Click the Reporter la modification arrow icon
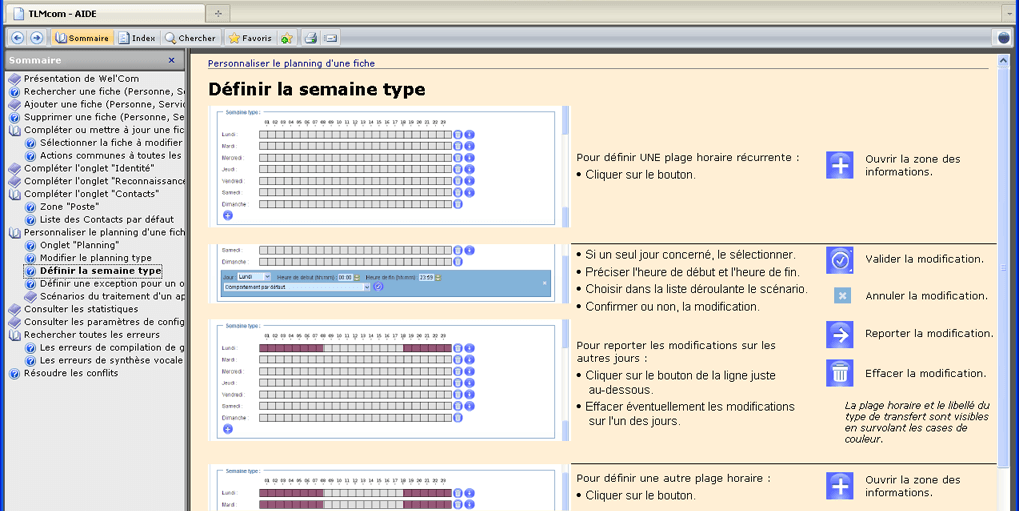 click(840, 334)
